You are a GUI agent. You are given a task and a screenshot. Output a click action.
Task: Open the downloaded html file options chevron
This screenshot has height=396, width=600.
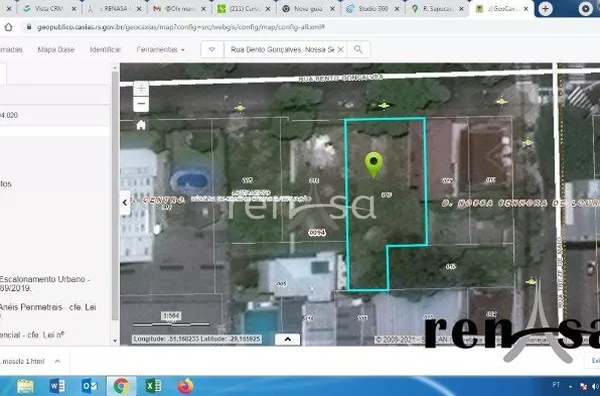point(57,361)
